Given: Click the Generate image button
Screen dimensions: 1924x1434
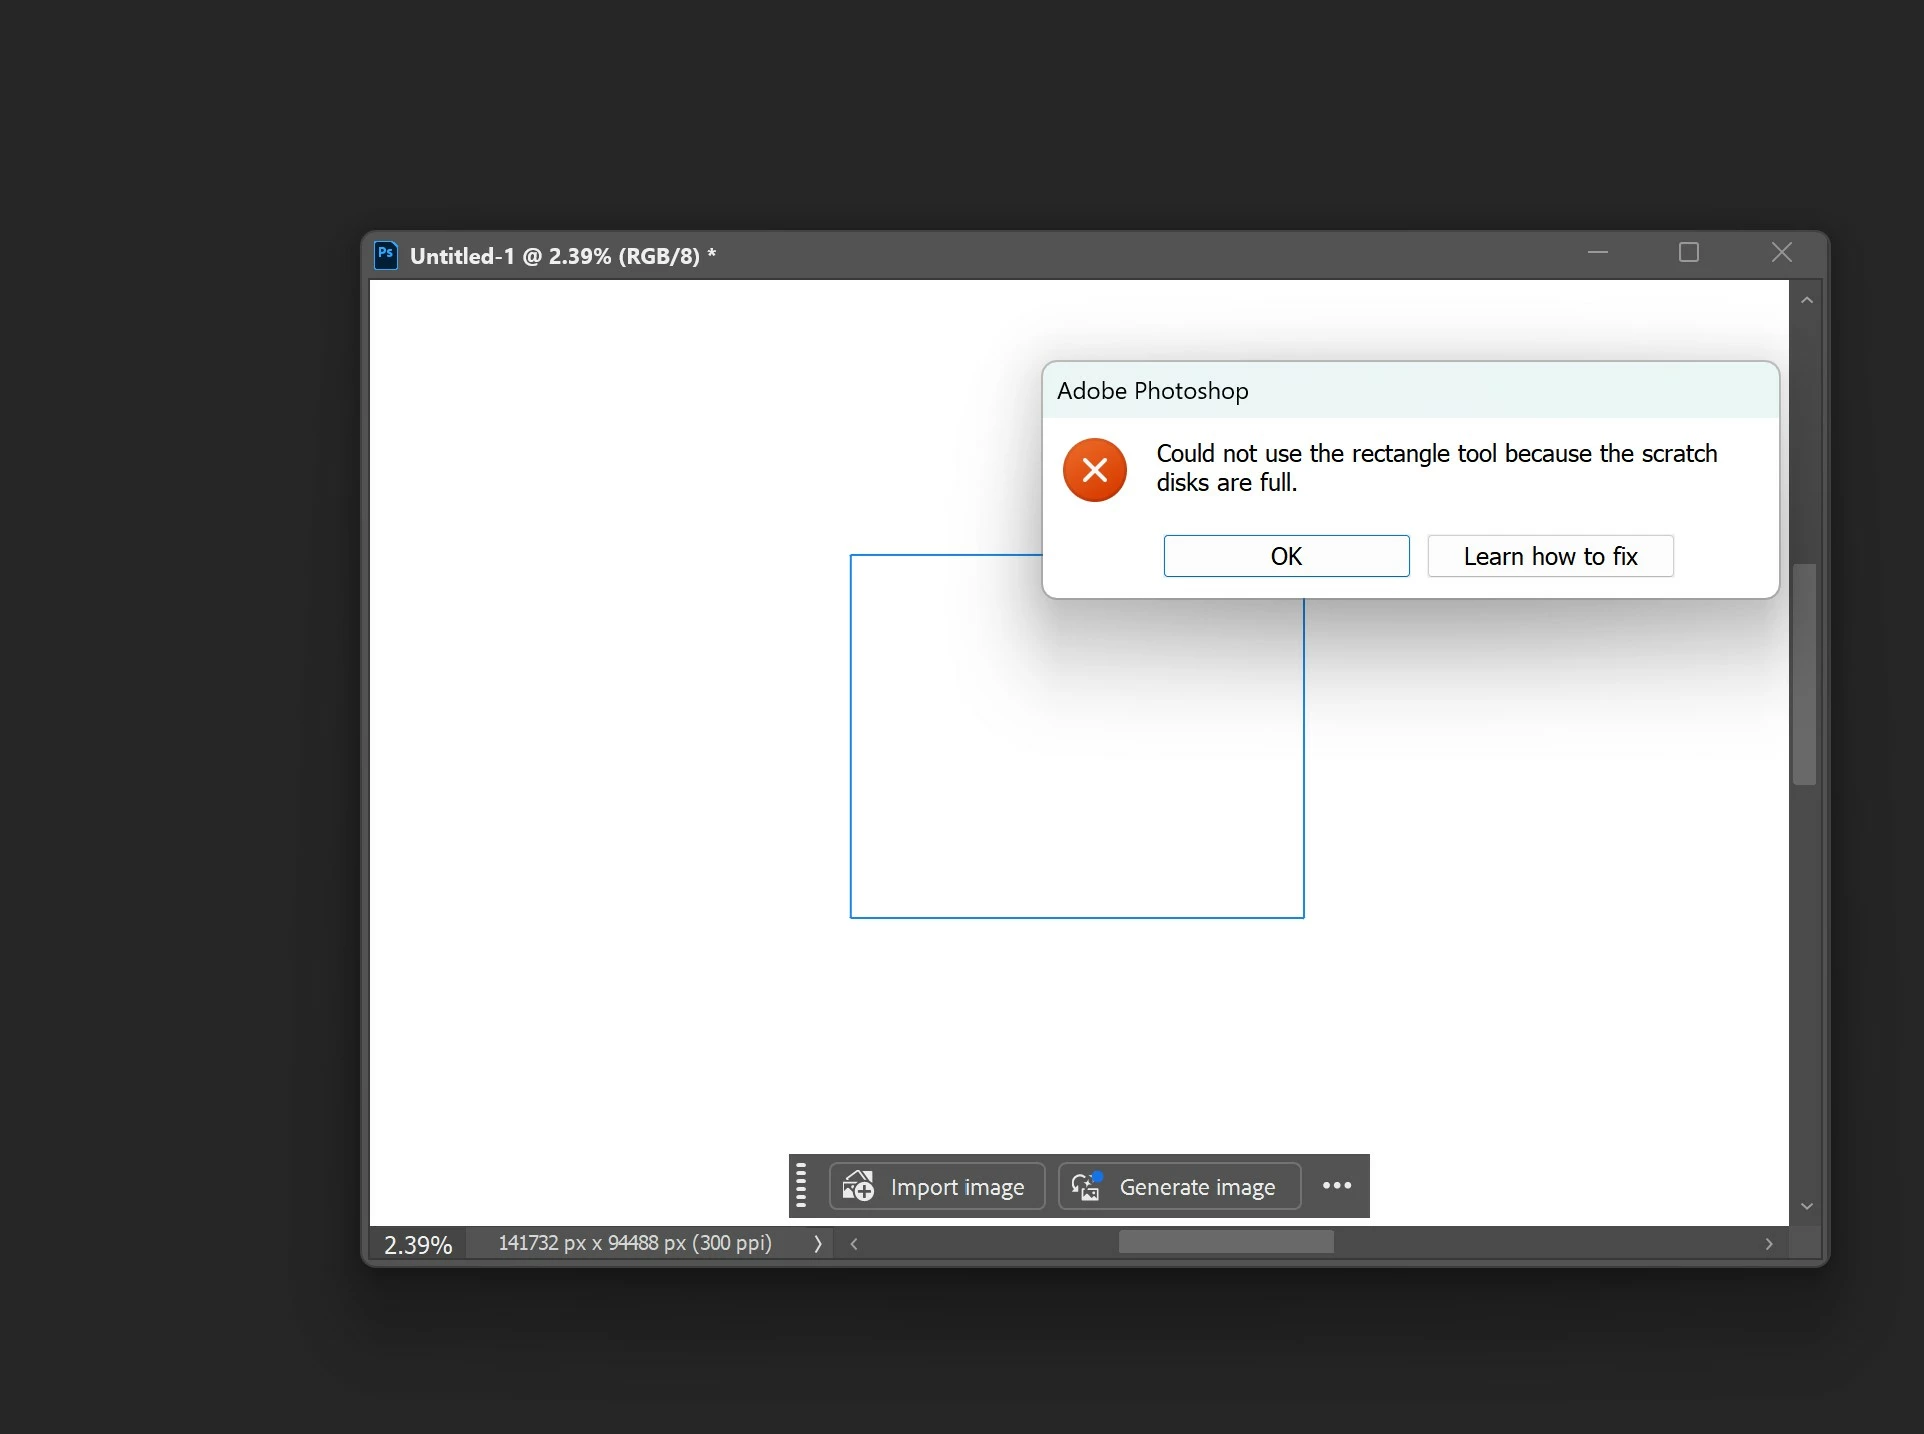Looking at the screenshot, I should tap(1179, 1187).
